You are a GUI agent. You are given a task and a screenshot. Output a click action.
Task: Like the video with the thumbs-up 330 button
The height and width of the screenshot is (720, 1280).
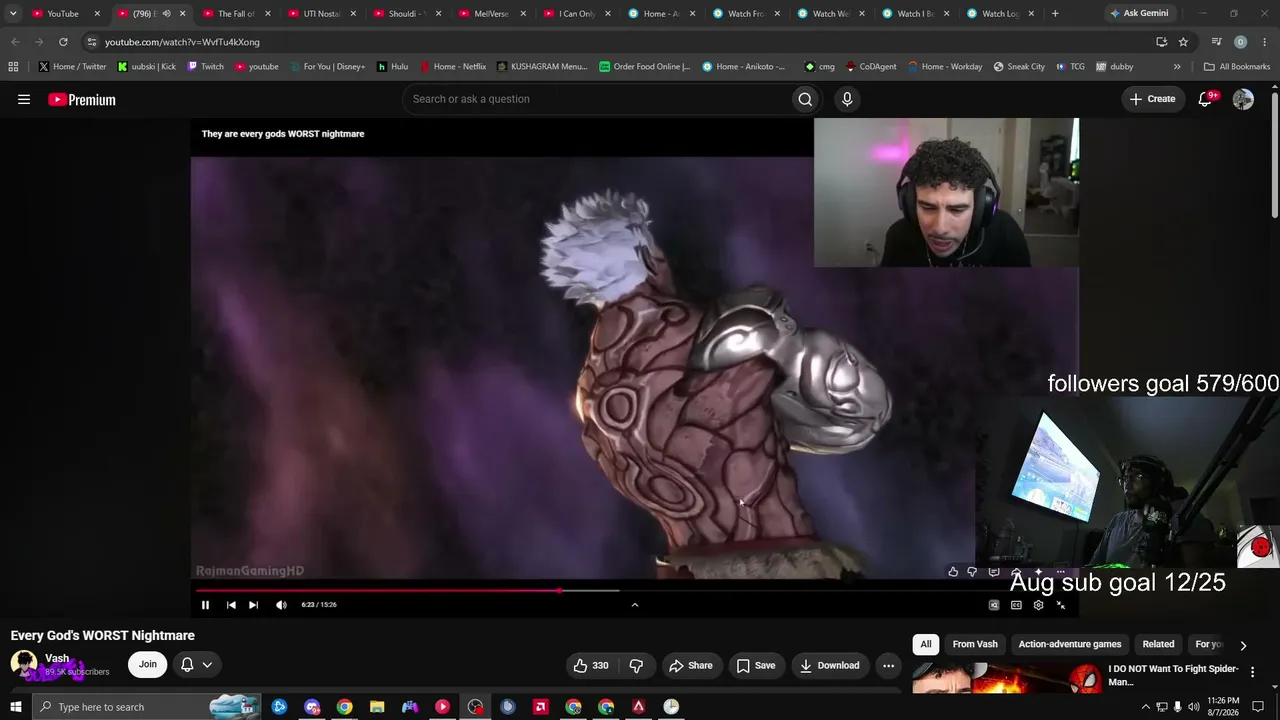591,666
